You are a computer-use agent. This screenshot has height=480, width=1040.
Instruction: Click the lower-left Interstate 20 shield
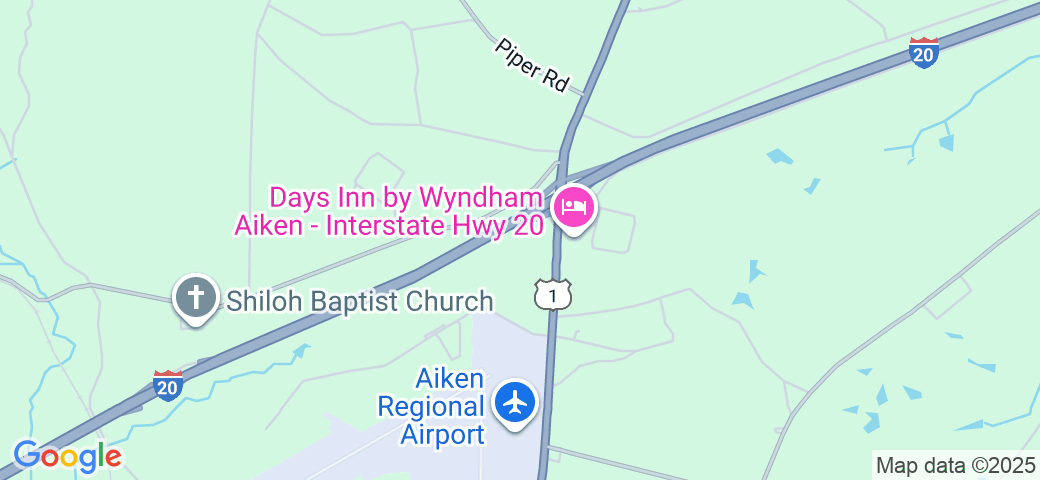(168, 385)
